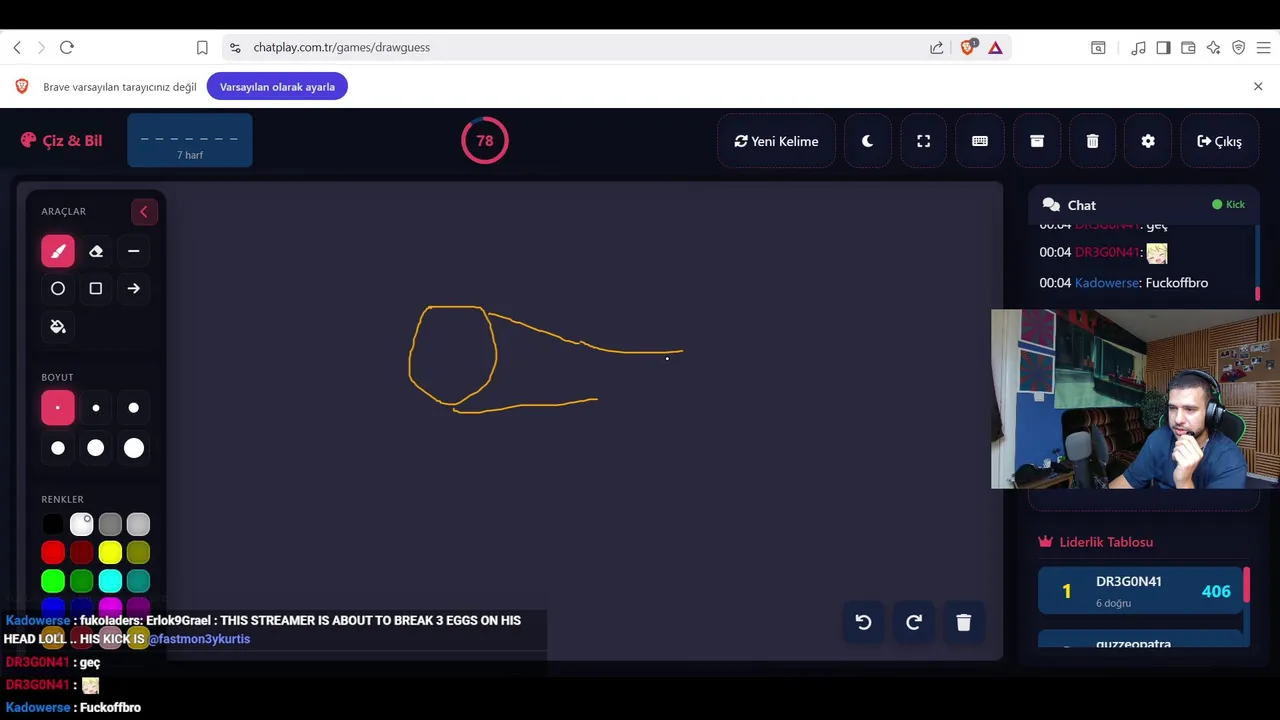
Task: Open the browser hamburger menu
Action: point(1263,47)
